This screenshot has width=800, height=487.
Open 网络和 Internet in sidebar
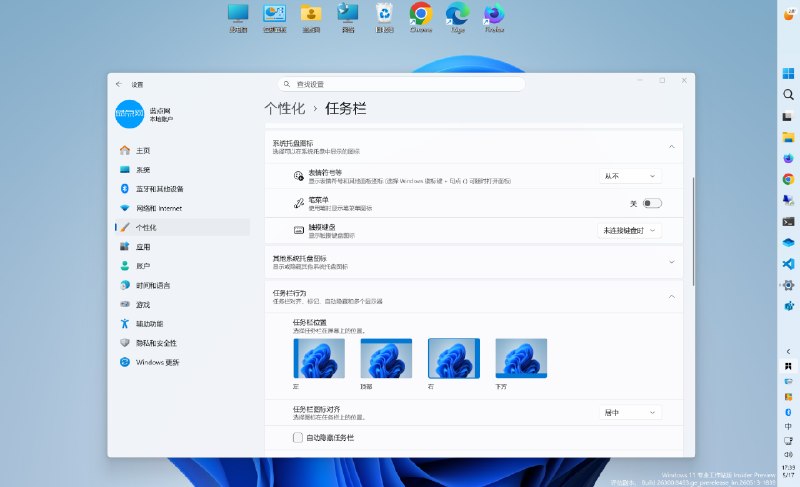click(x=183, y=208)
